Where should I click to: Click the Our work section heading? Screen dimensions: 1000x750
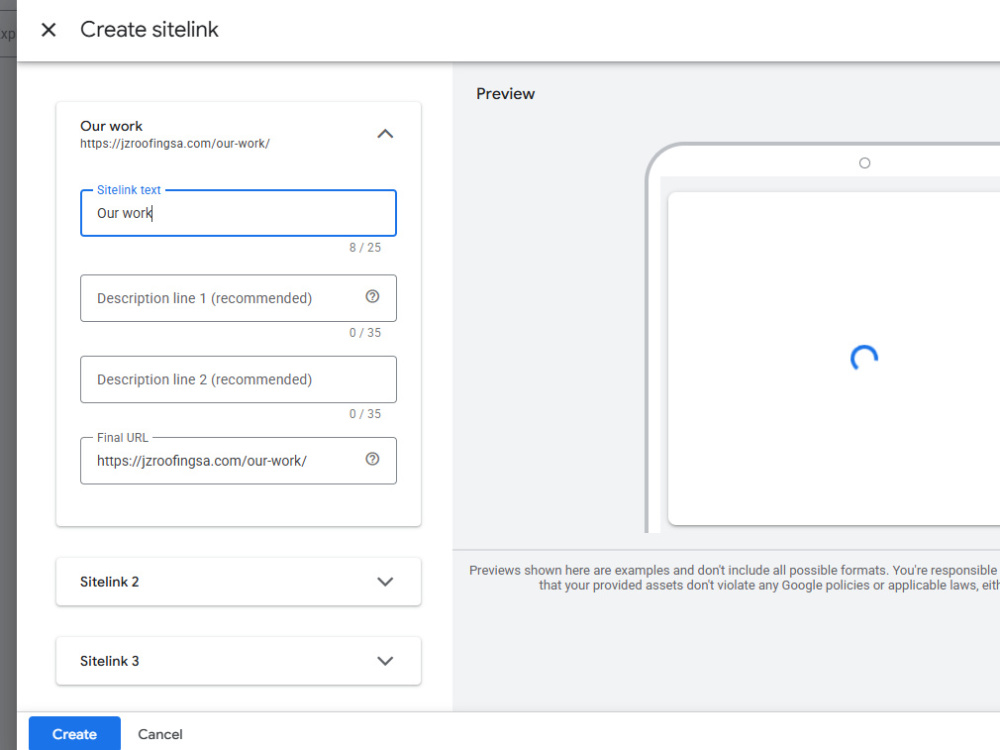coord(111,126)
